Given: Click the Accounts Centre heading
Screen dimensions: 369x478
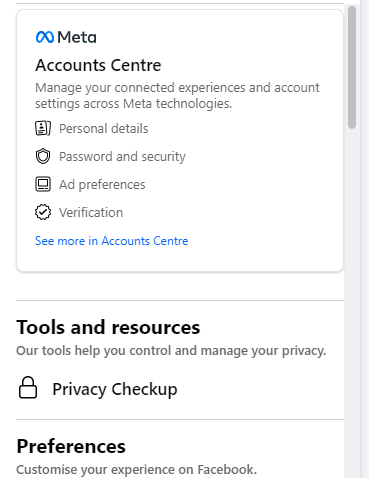Looking at the screenshot, I should (98, 65).
